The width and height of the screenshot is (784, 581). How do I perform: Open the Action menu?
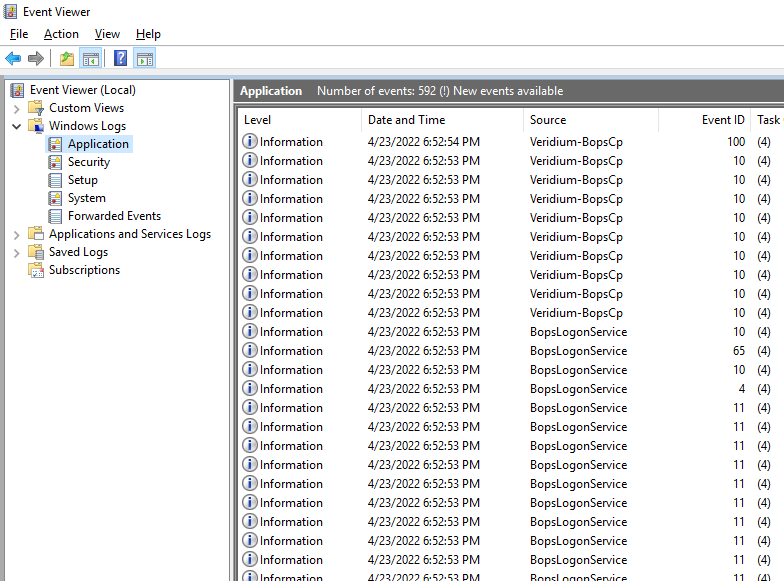[61, 34]
